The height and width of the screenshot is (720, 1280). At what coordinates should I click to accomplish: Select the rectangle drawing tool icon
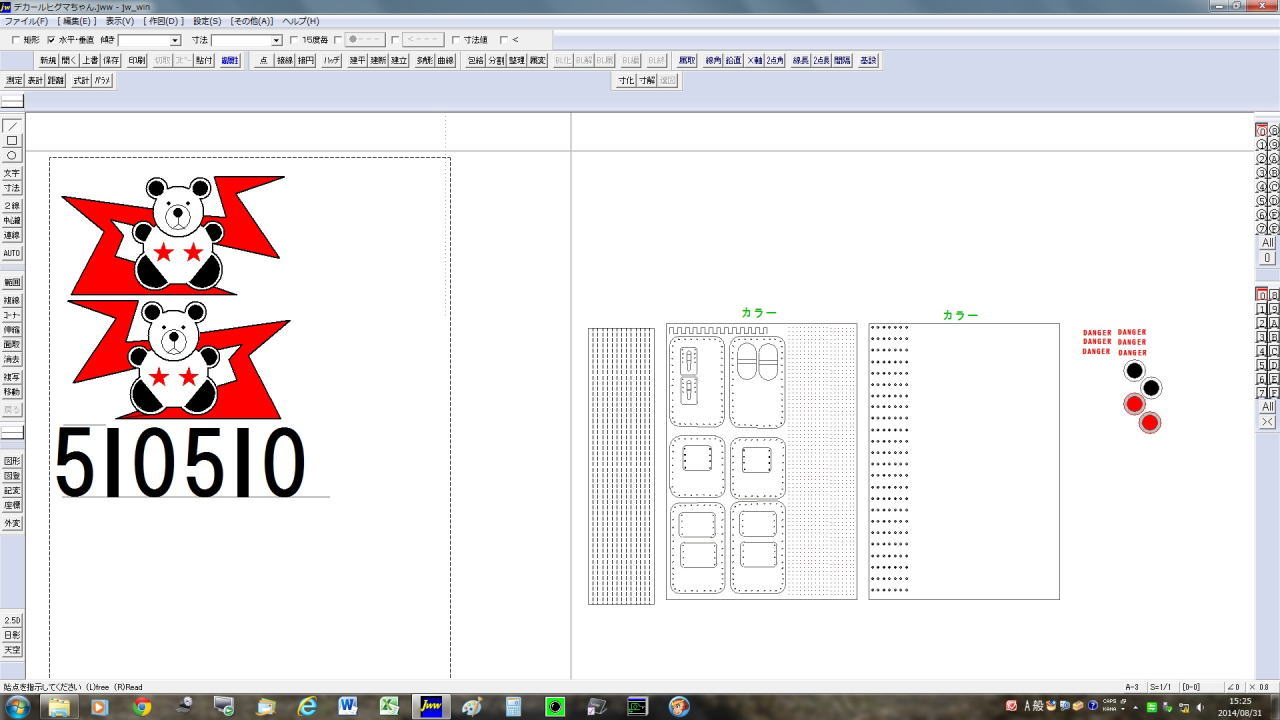tap(12, 141)
